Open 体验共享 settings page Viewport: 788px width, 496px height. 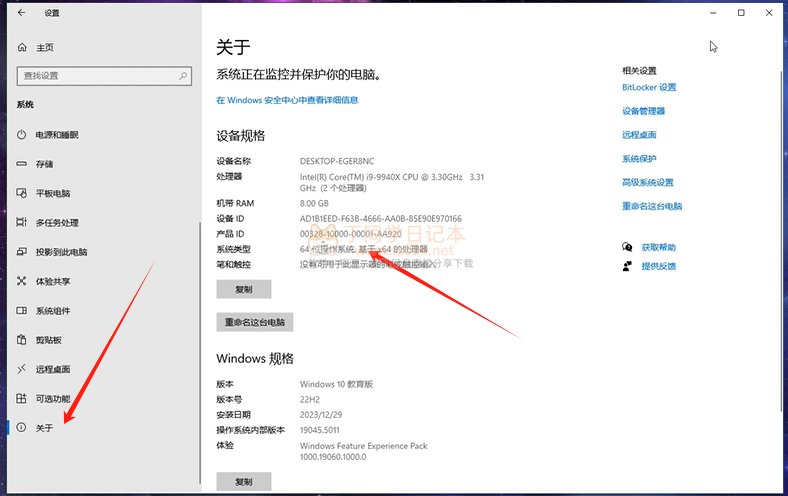(53, 281)
